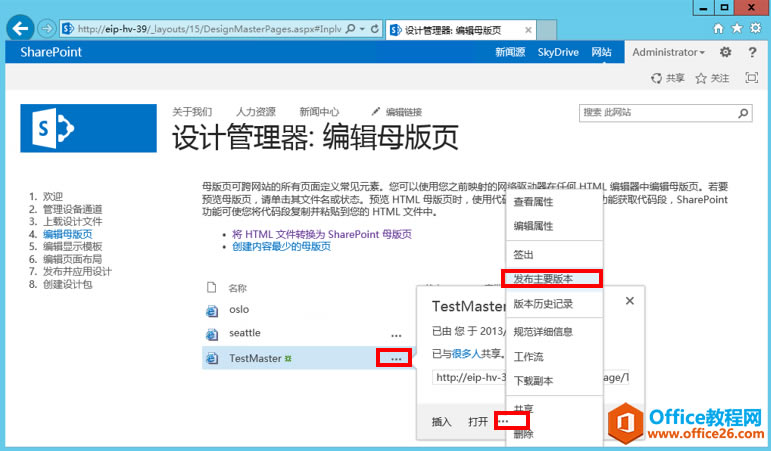Open the 新闻中心 navigation link
This screenshot has height=451, width=771.
pos(319,112)
